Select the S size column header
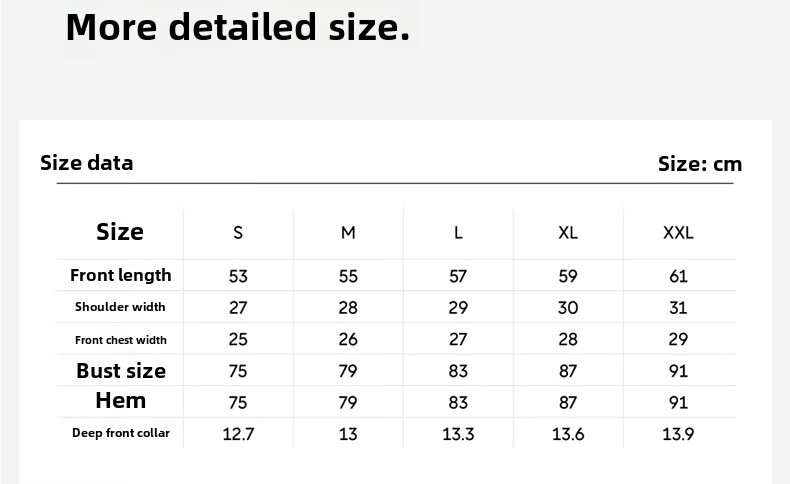The width and height of the screenshot is (790, 484). click(238, 233)
